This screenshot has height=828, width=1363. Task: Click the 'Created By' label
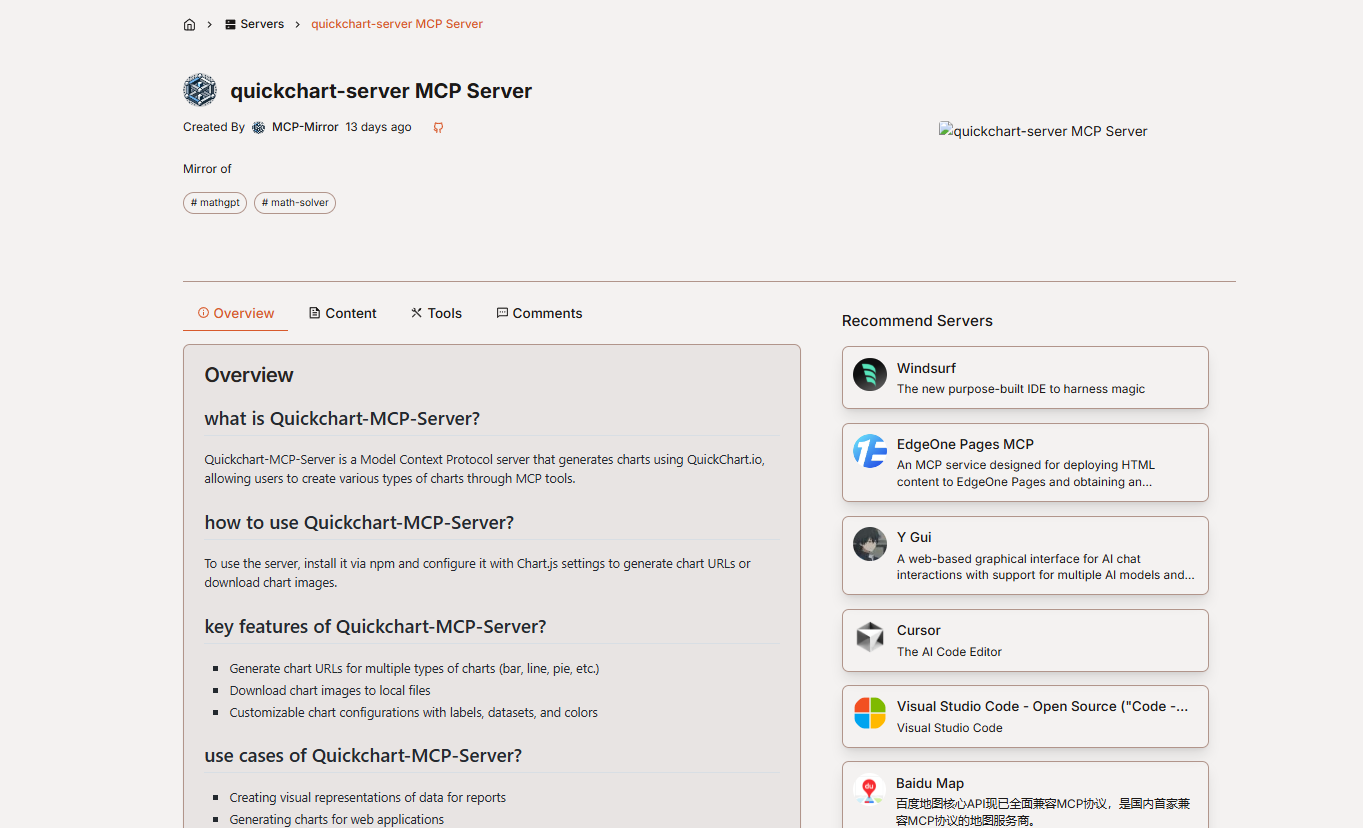(x=214, y=127)
